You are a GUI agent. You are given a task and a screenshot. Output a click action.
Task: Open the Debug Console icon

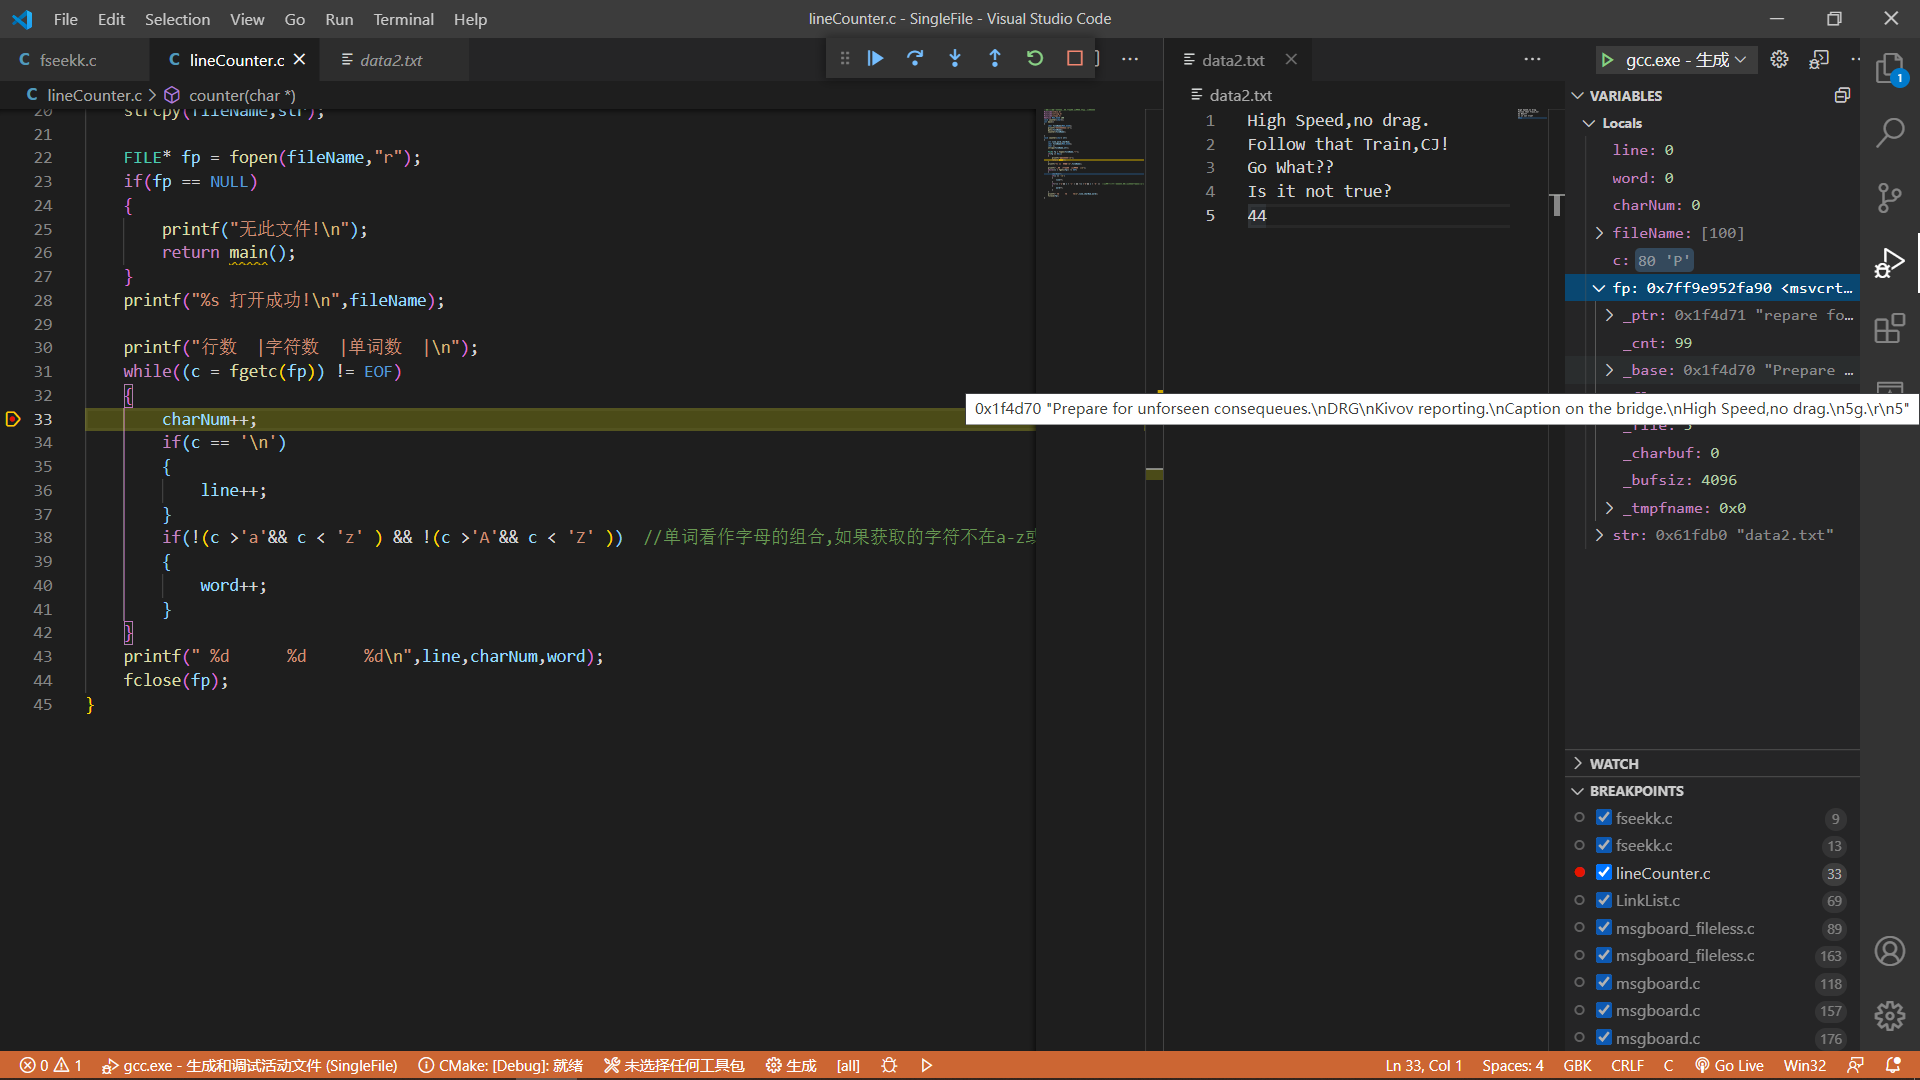point(1819,59)
